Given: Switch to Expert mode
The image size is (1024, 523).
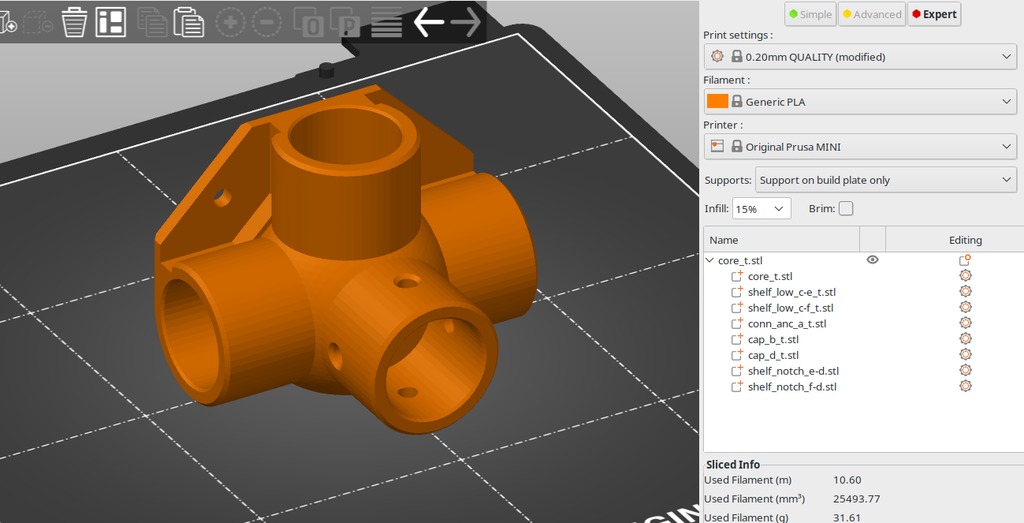Looking at the screenshot, I should tap(934, 14).
